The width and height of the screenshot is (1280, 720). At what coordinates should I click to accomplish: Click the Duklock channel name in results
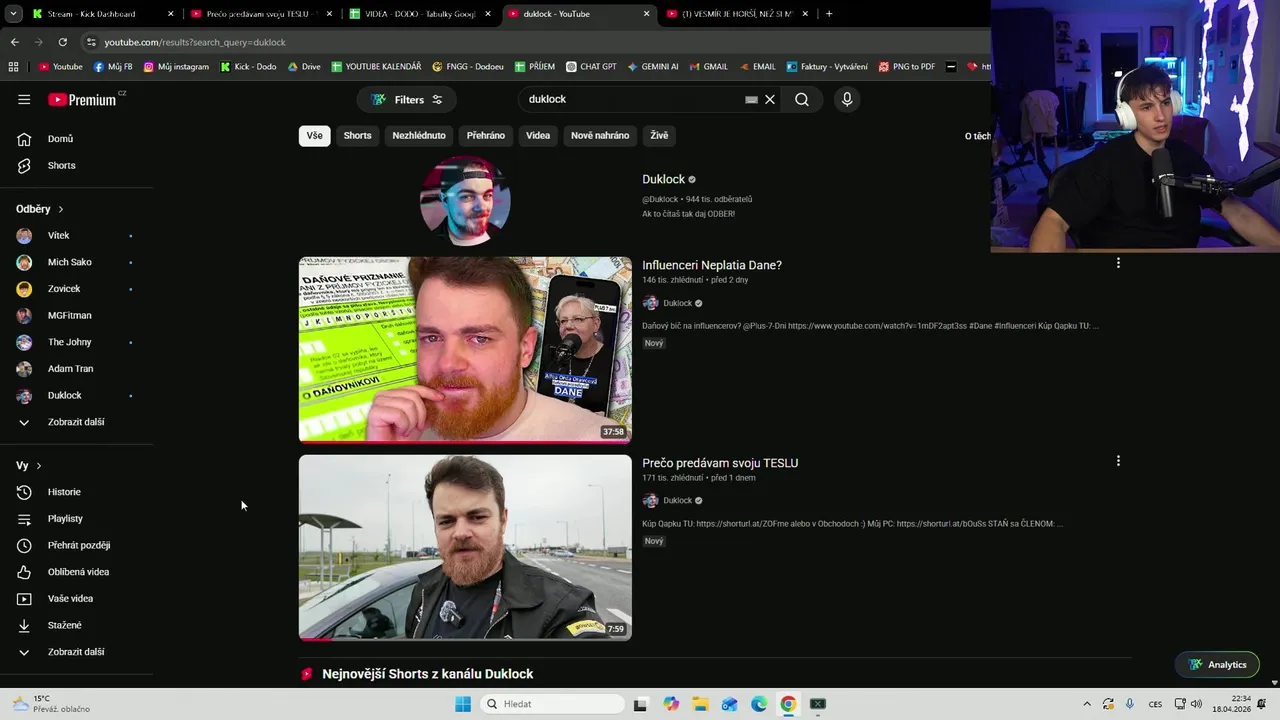pyautogui.click(x=663, y=179)
